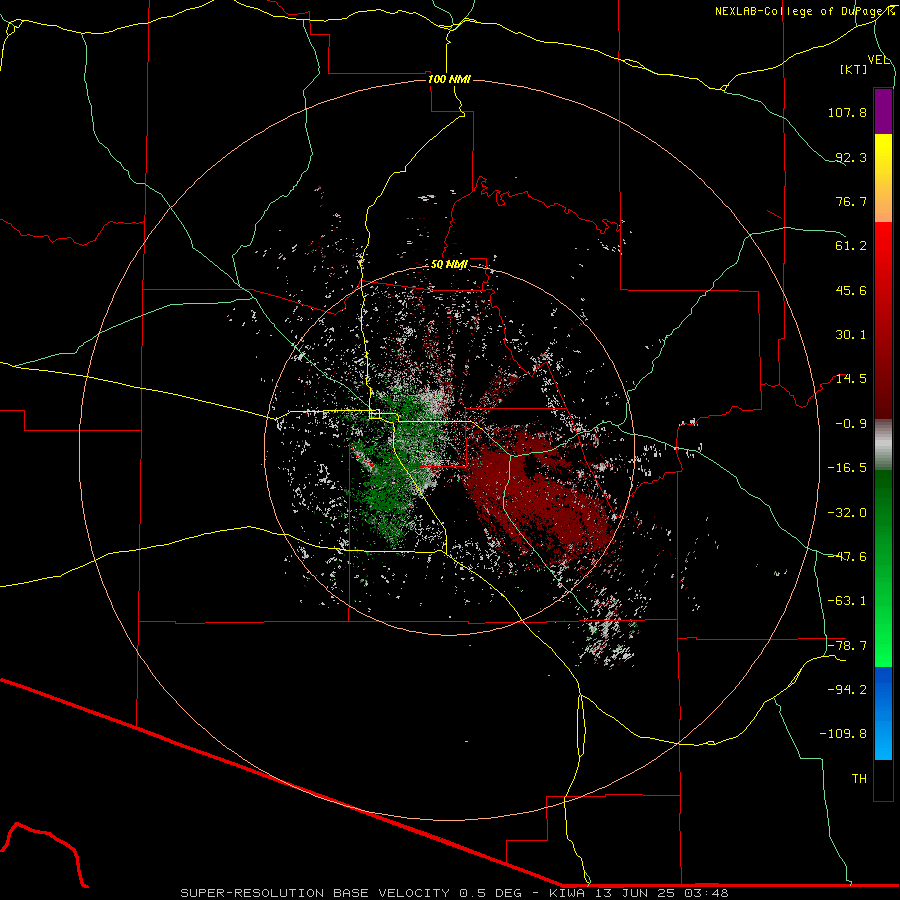900x900 pixels.
Task: Click the -0.9 value on the velocity scale
Action: point(851,424)
